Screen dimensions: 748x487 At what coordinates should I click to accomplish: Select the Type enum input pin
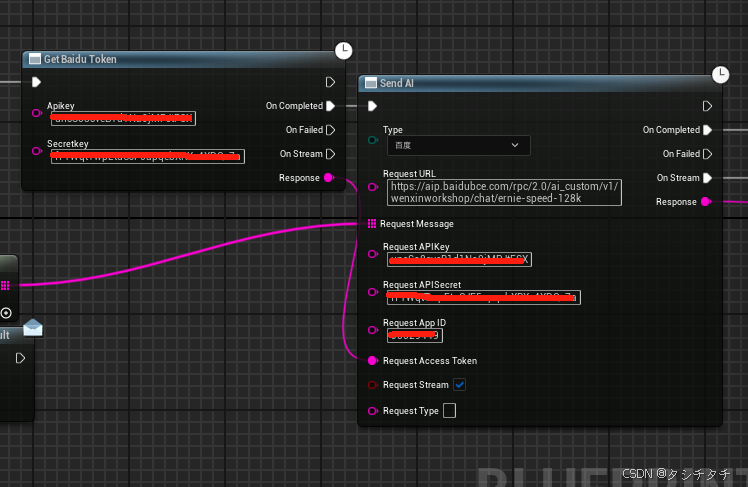coord(373,140)
